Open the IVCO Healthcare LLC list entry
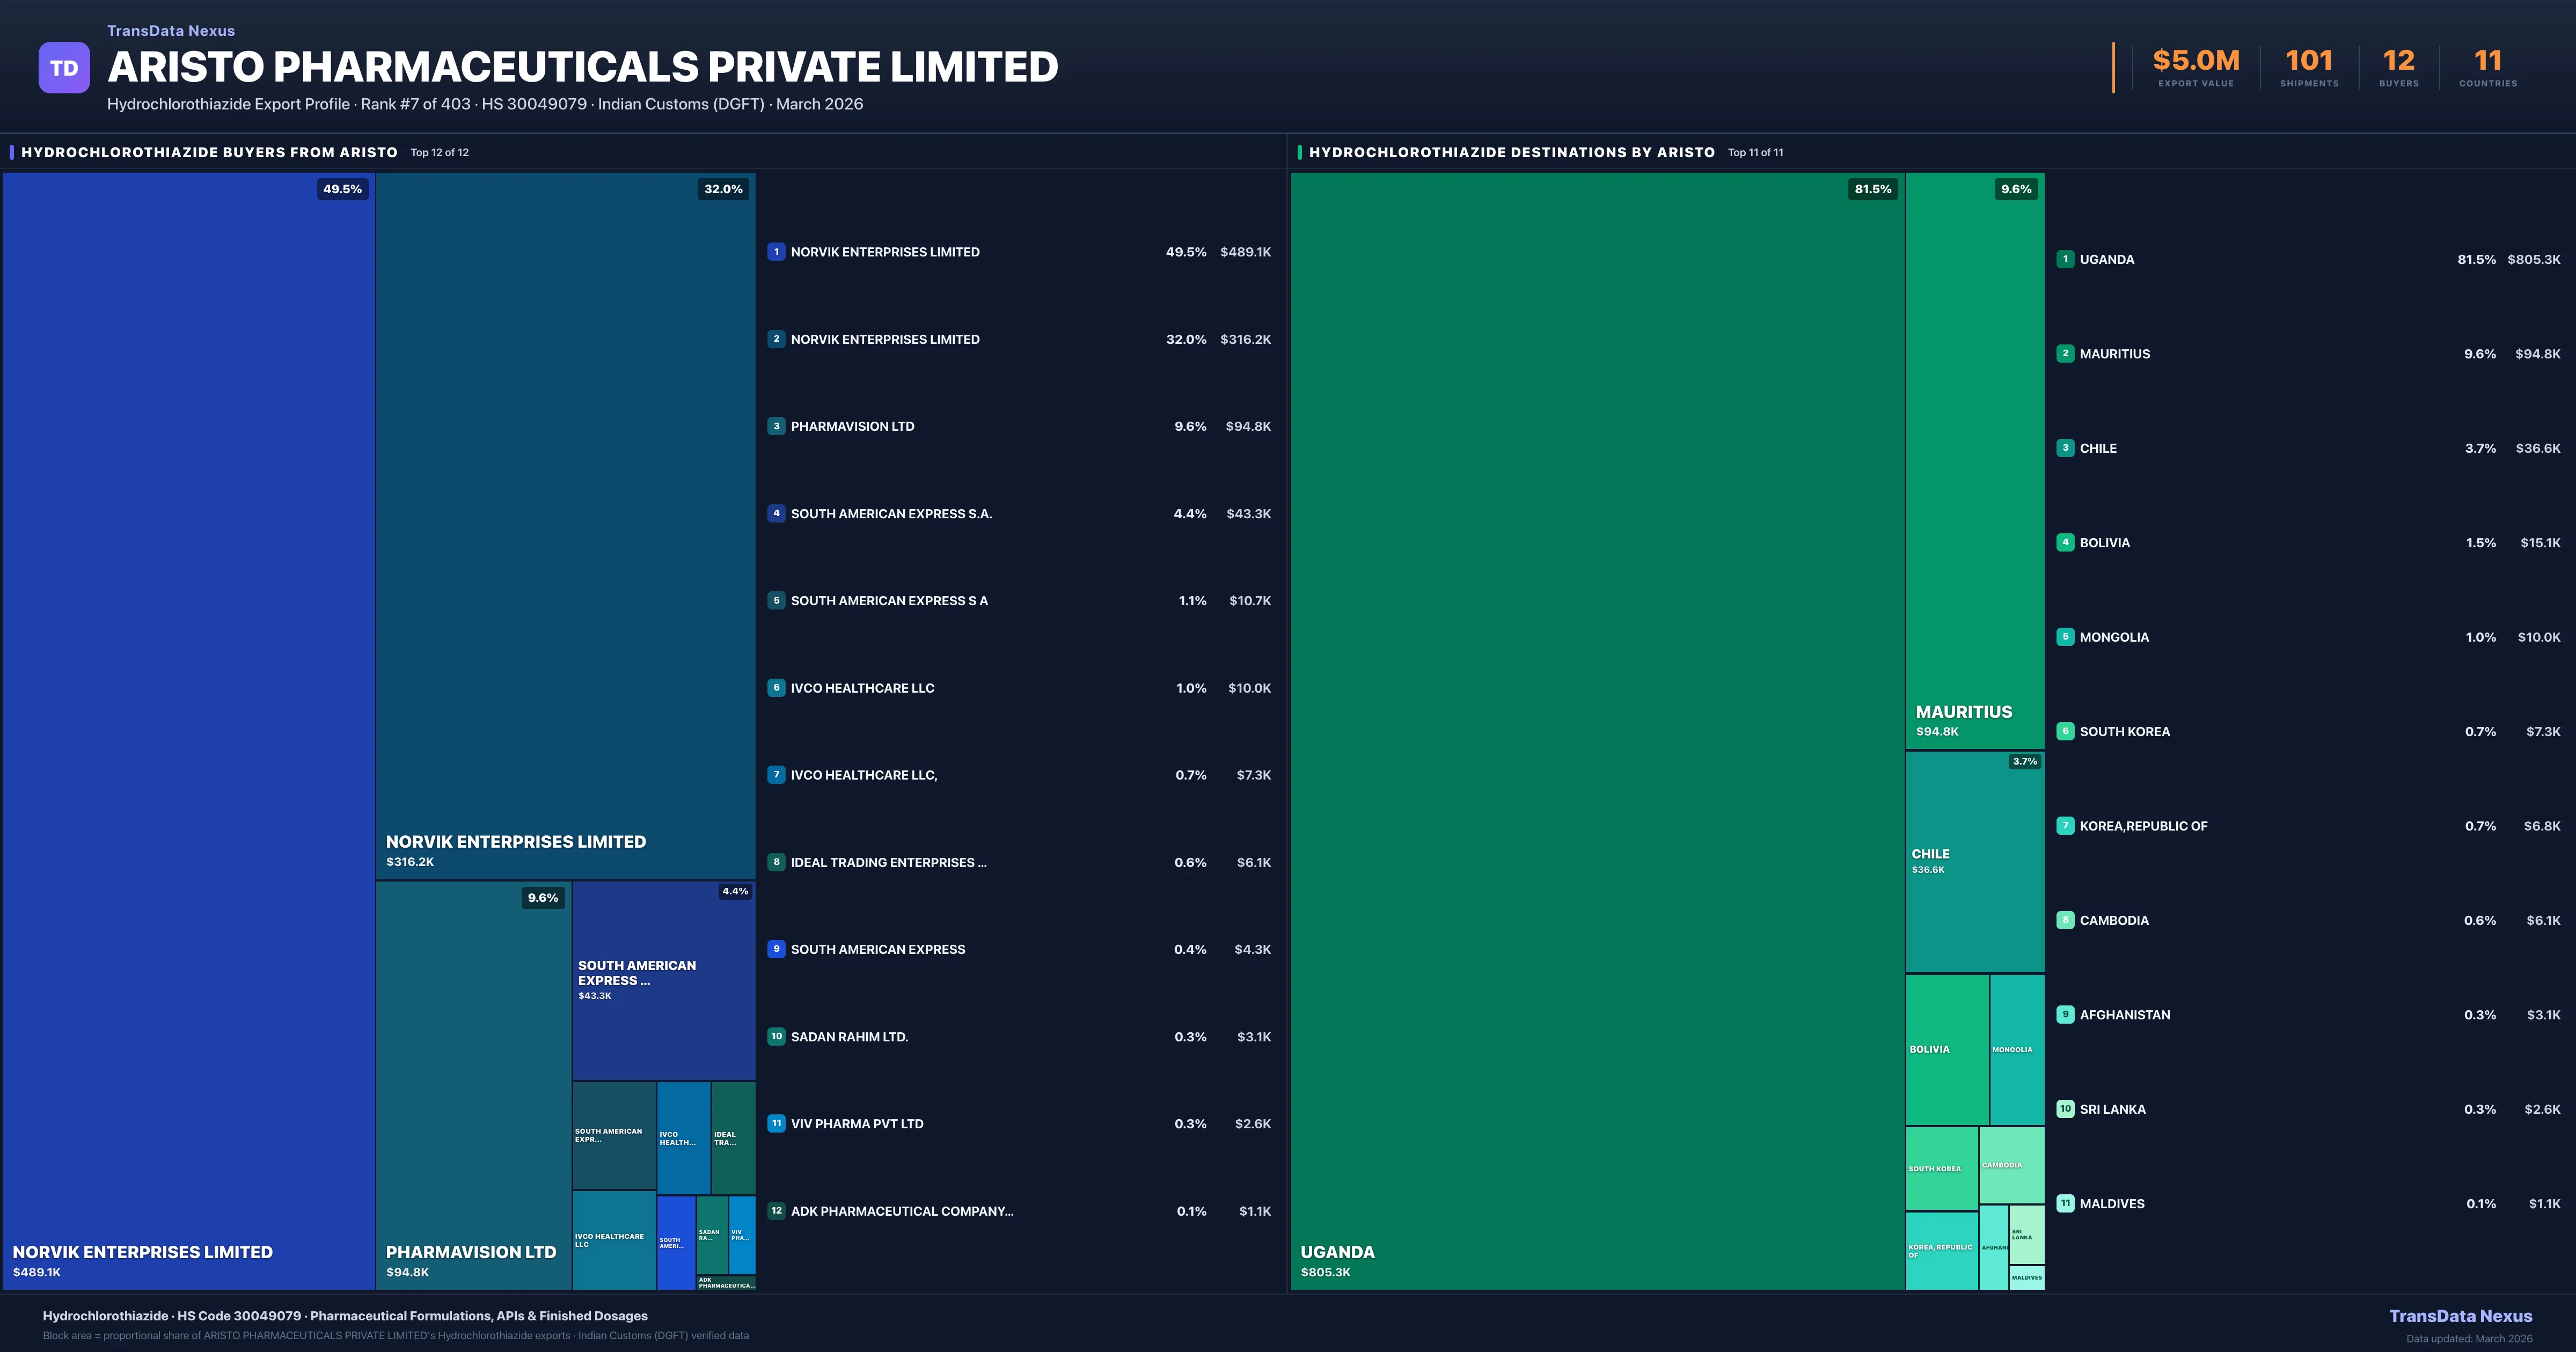This screenshot has height=1352, width=2576. [862, 688]
